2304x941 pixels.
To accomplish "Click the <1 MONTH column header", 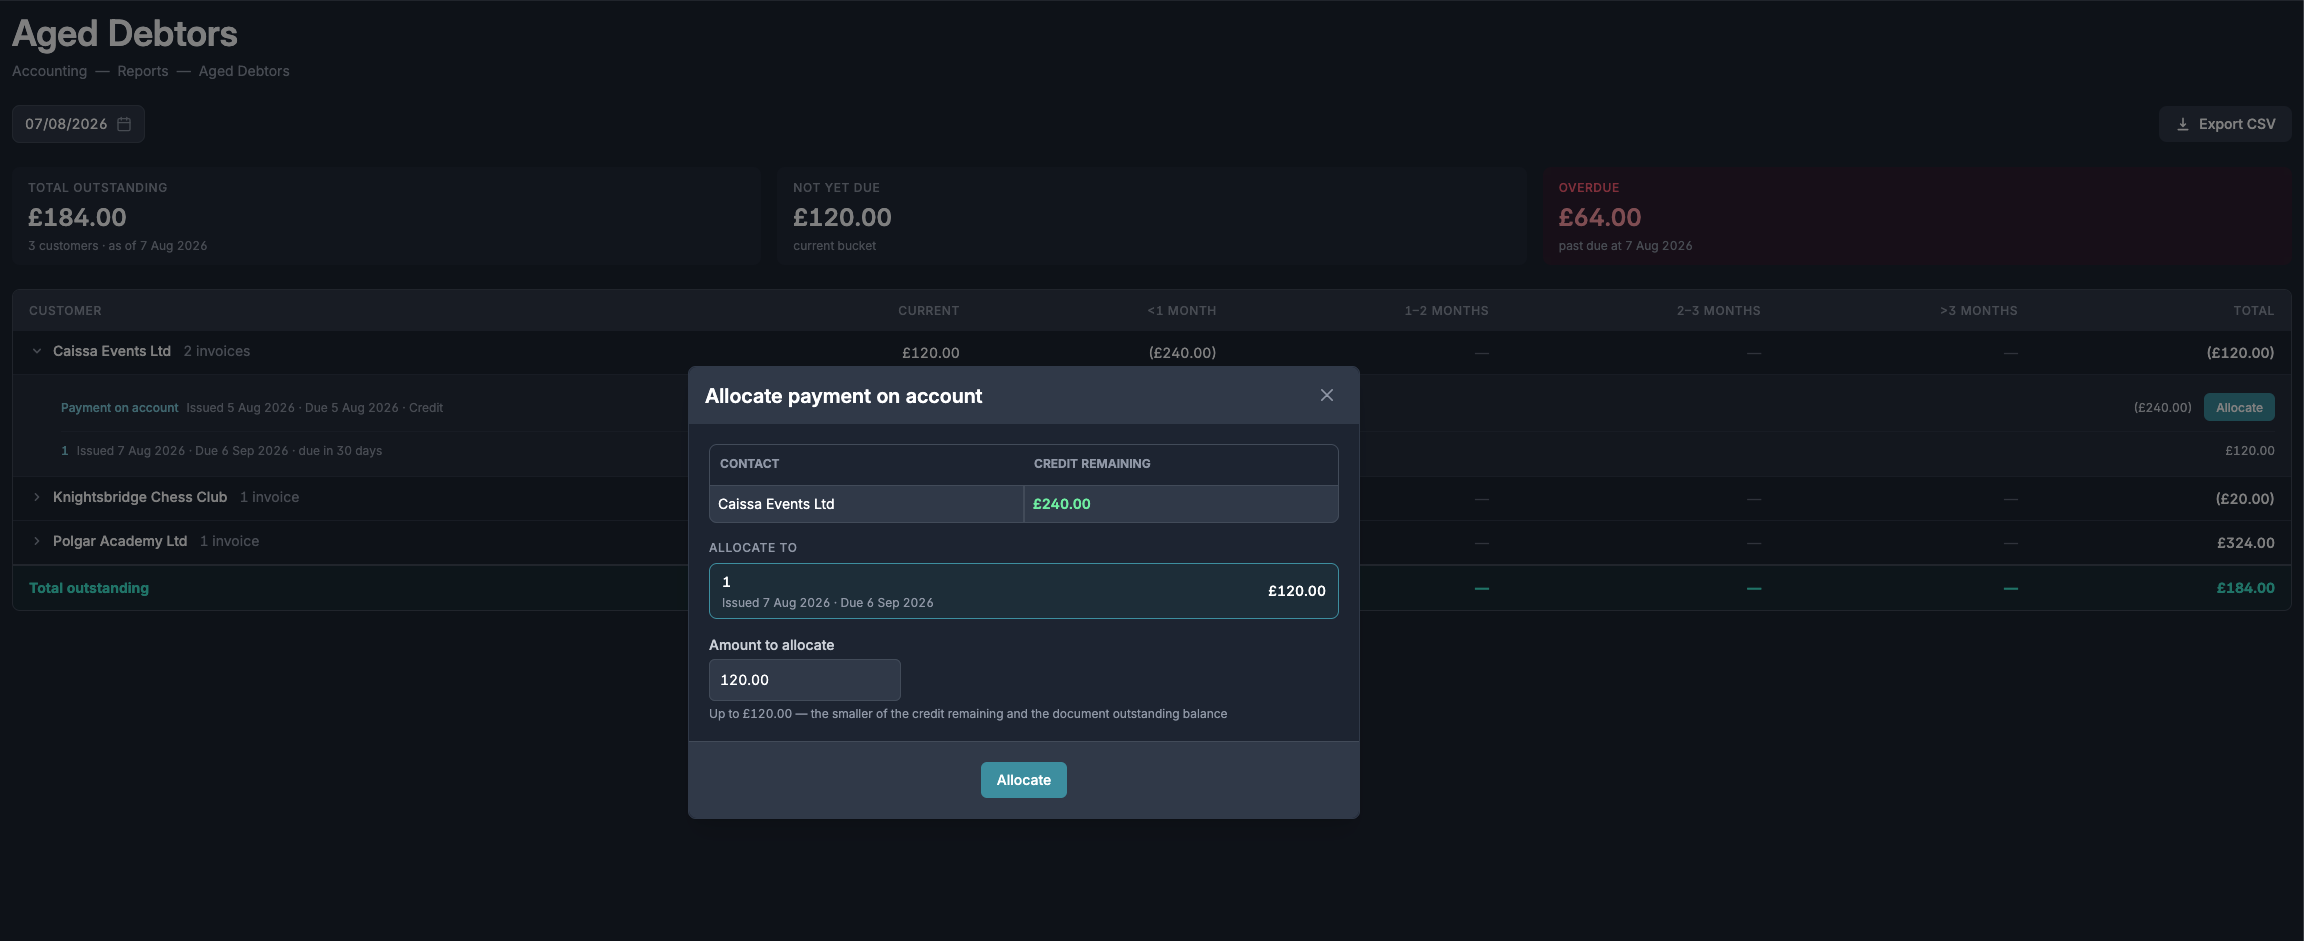I will pyautogui.click(x=1181, y=311).
